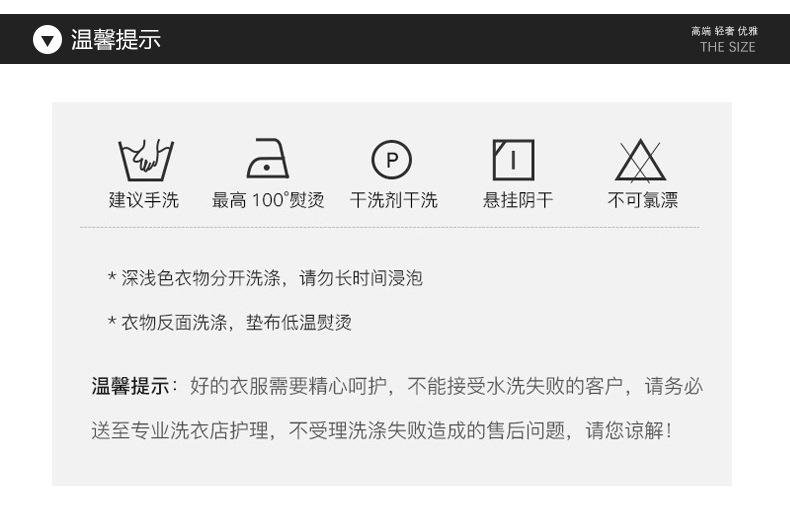
Task: Click the 悬挂阴干 label
Action: (x=518, y=200)
